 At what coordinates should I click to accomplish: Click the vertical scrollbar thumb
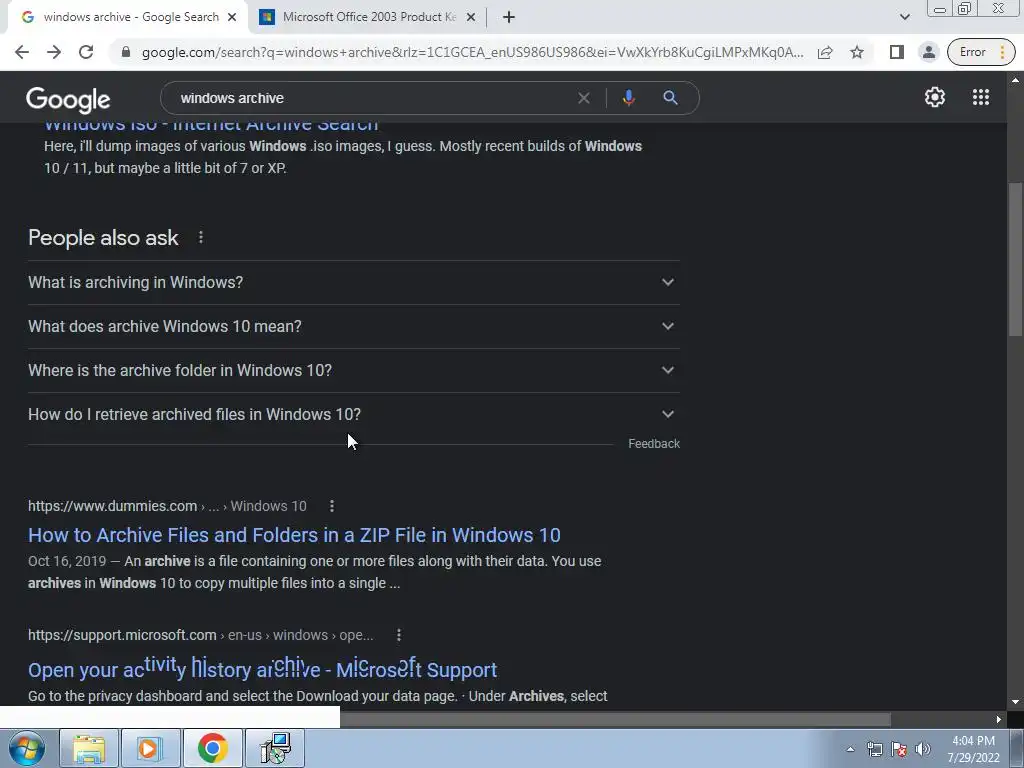(1015, 260)
